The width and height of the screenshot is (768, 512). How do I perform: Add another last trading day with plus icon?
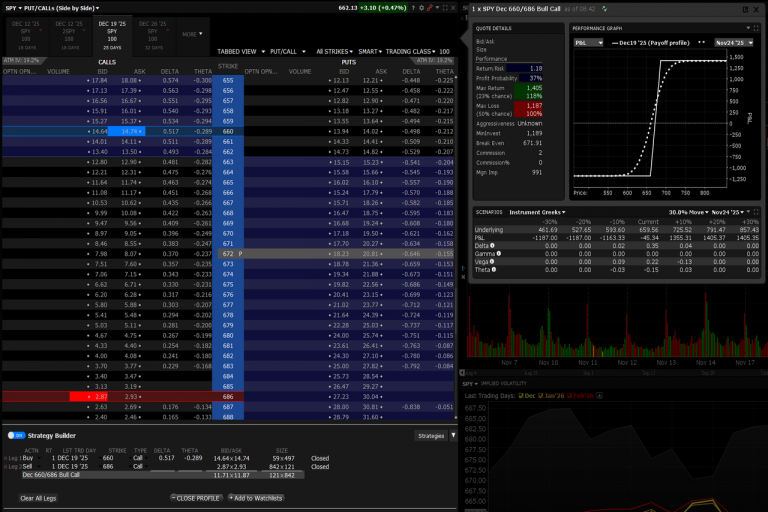(599, 395)
